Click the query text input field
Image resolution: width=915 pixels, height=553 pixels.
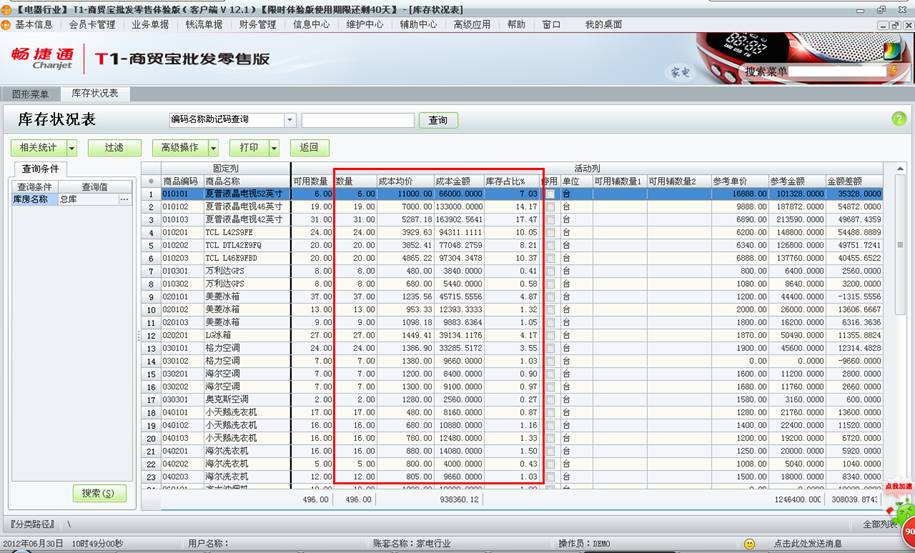pyautogui.click(x=357, y=120)
